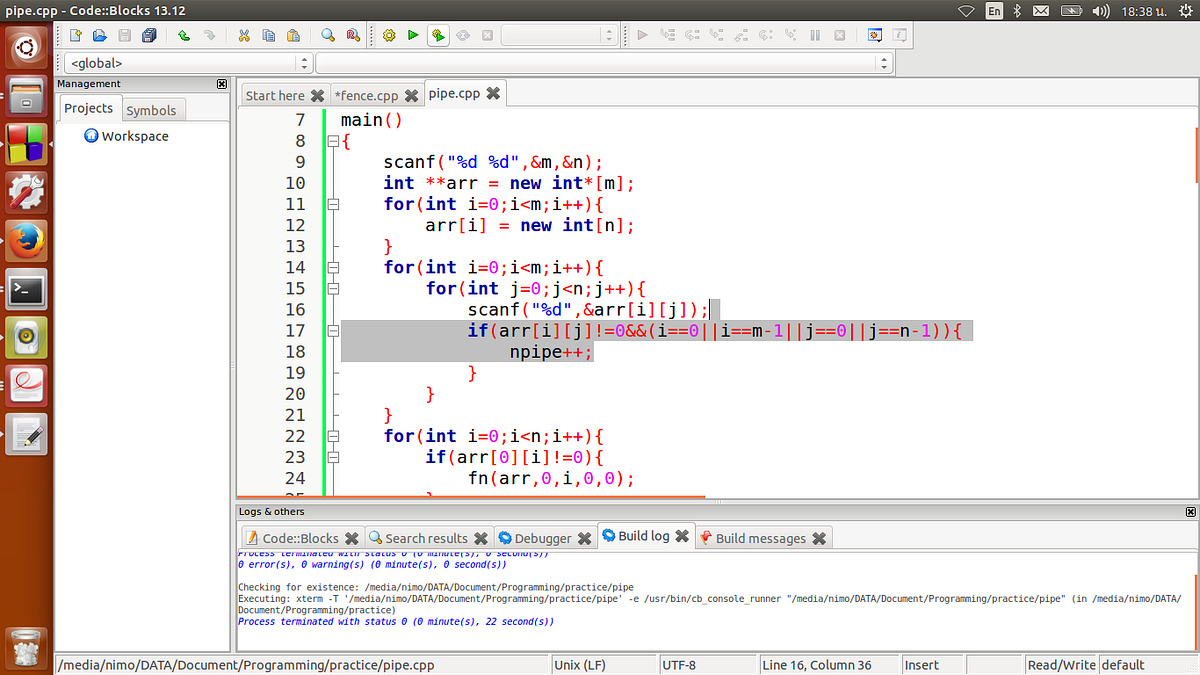Collapse the fold marker on line 14
The image size is (1200, 675).
(x=333, y=267)
